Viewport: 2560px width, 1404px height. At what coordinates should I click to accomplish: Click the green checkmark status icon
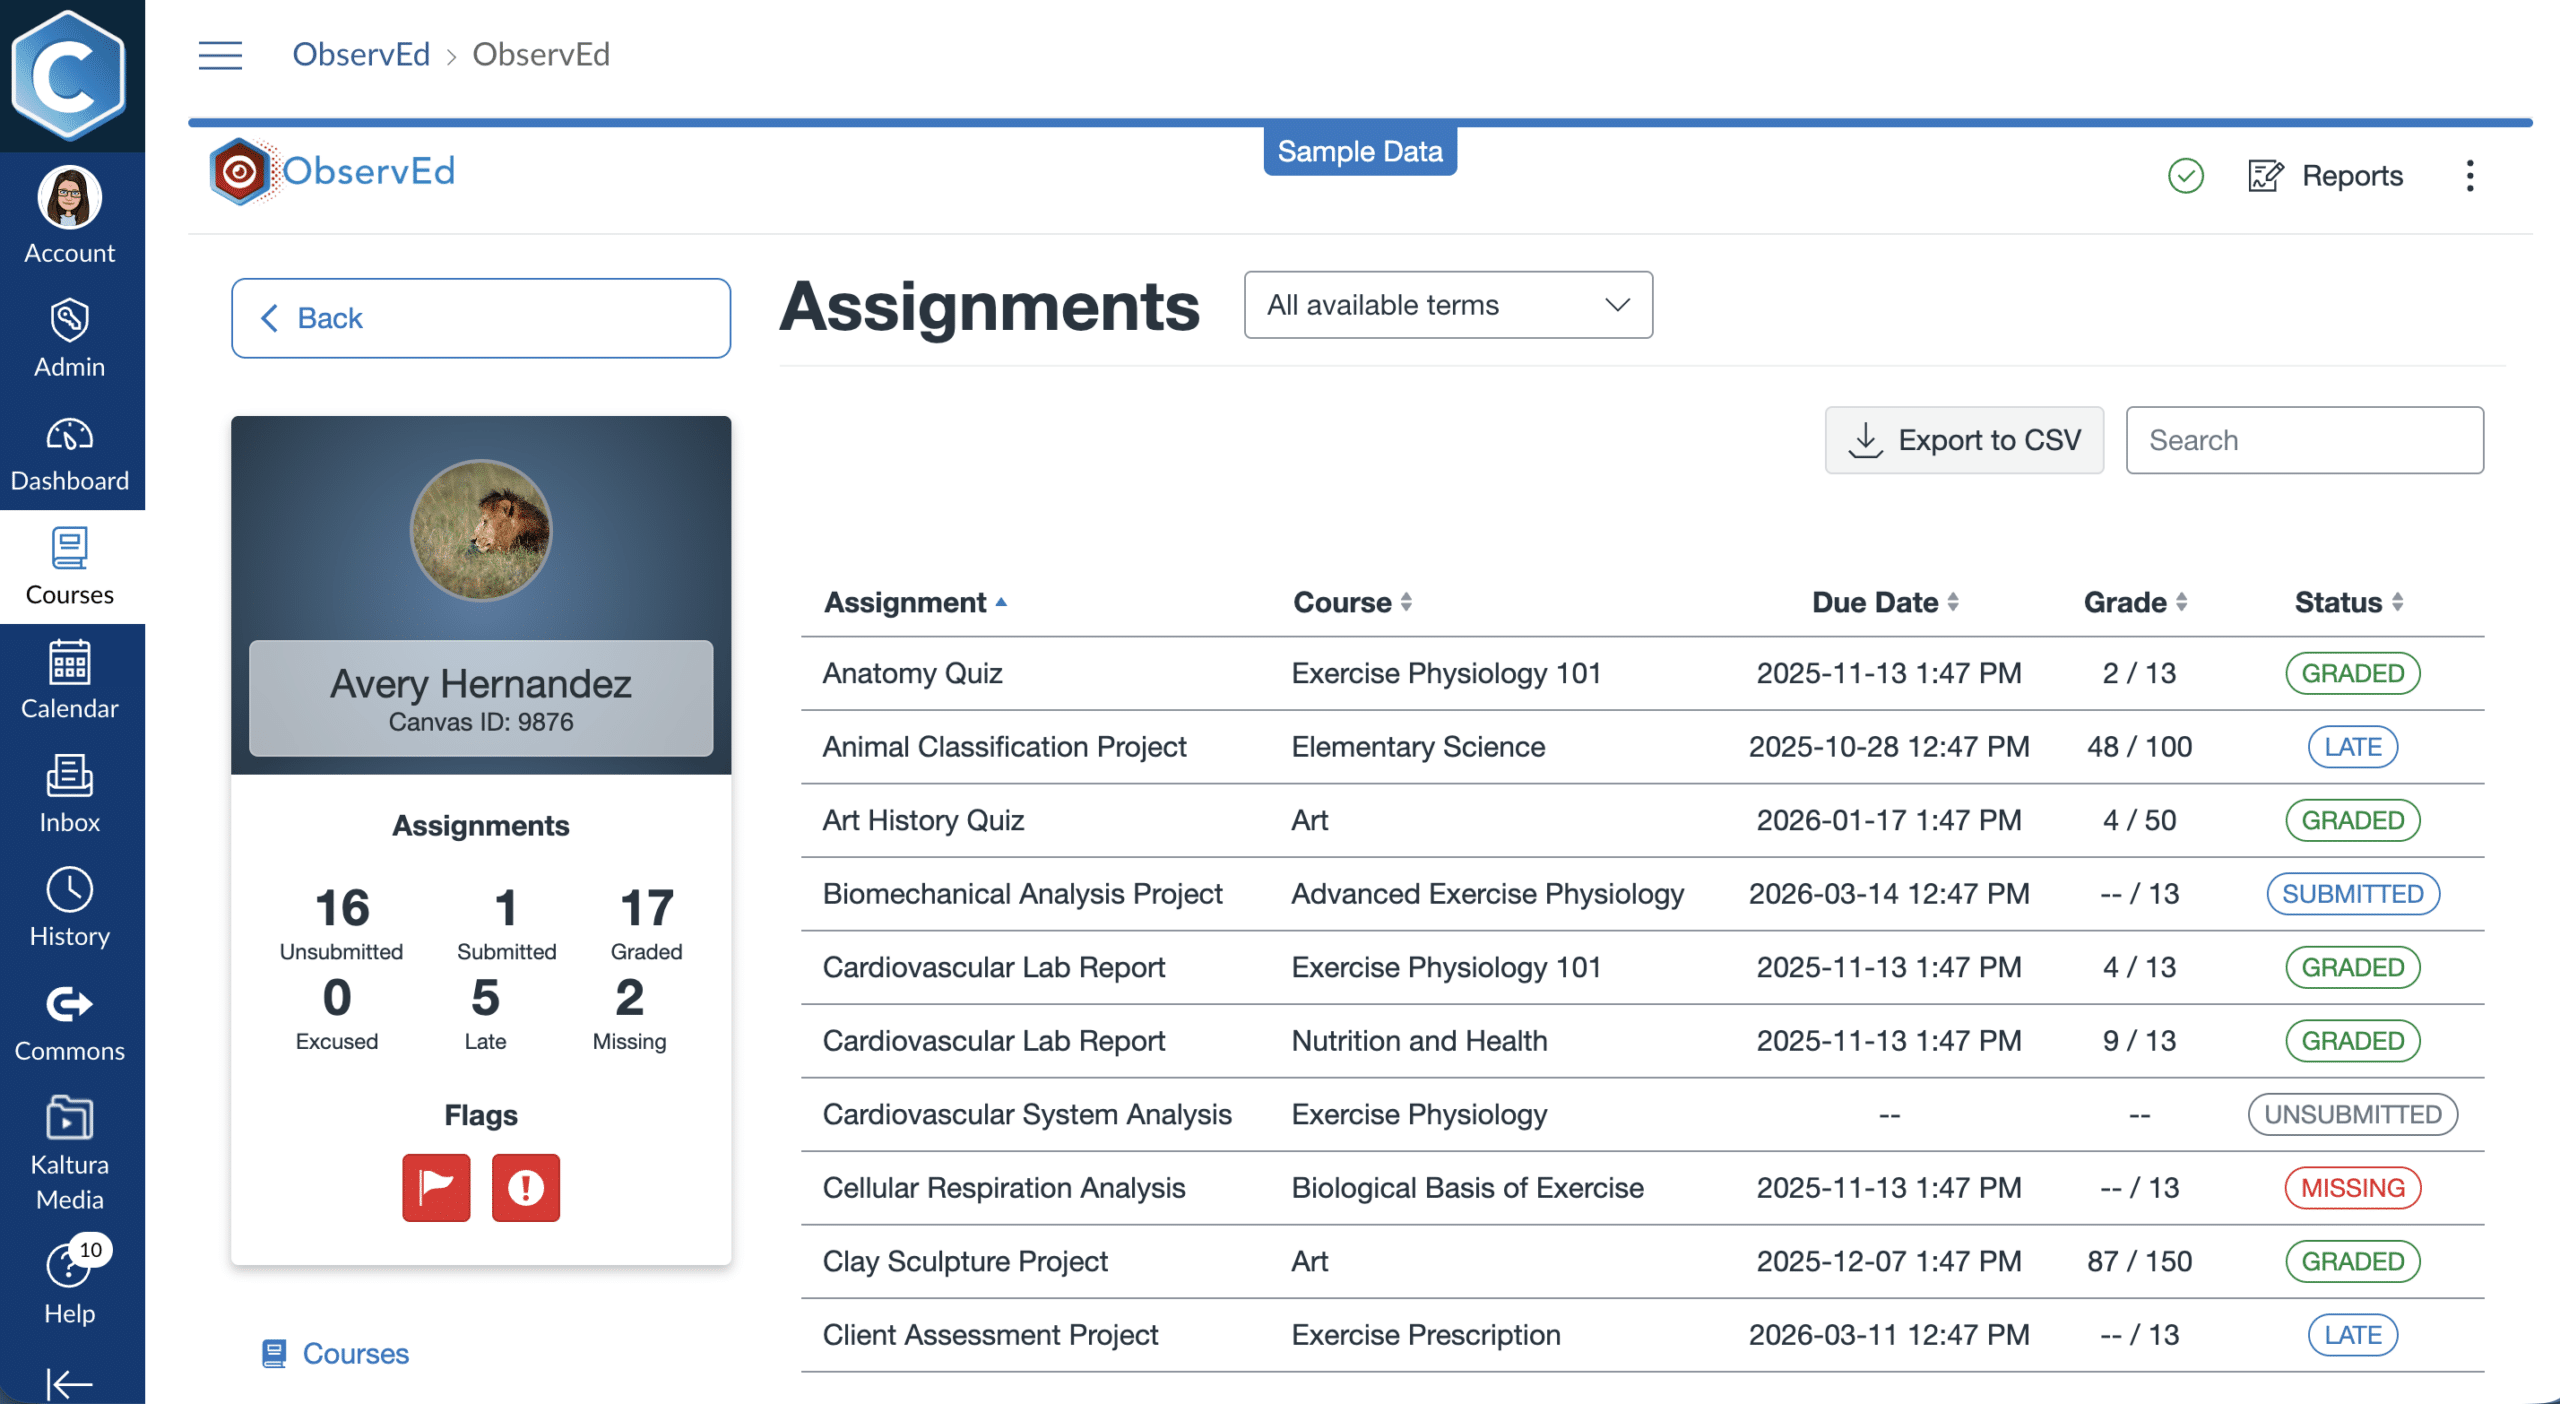pyautogui.click(x=2185, y=176)
